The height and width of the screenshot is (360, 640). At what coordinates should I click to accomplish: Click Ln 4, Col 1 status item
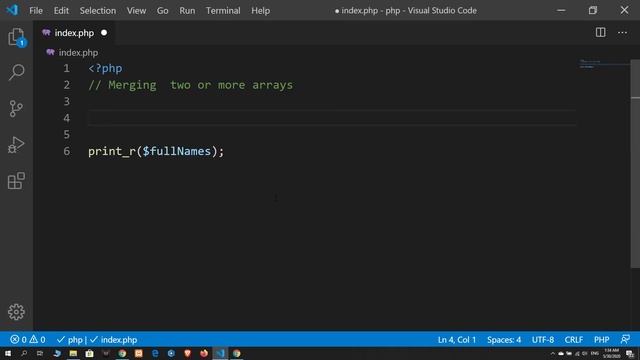click(457, 339)
